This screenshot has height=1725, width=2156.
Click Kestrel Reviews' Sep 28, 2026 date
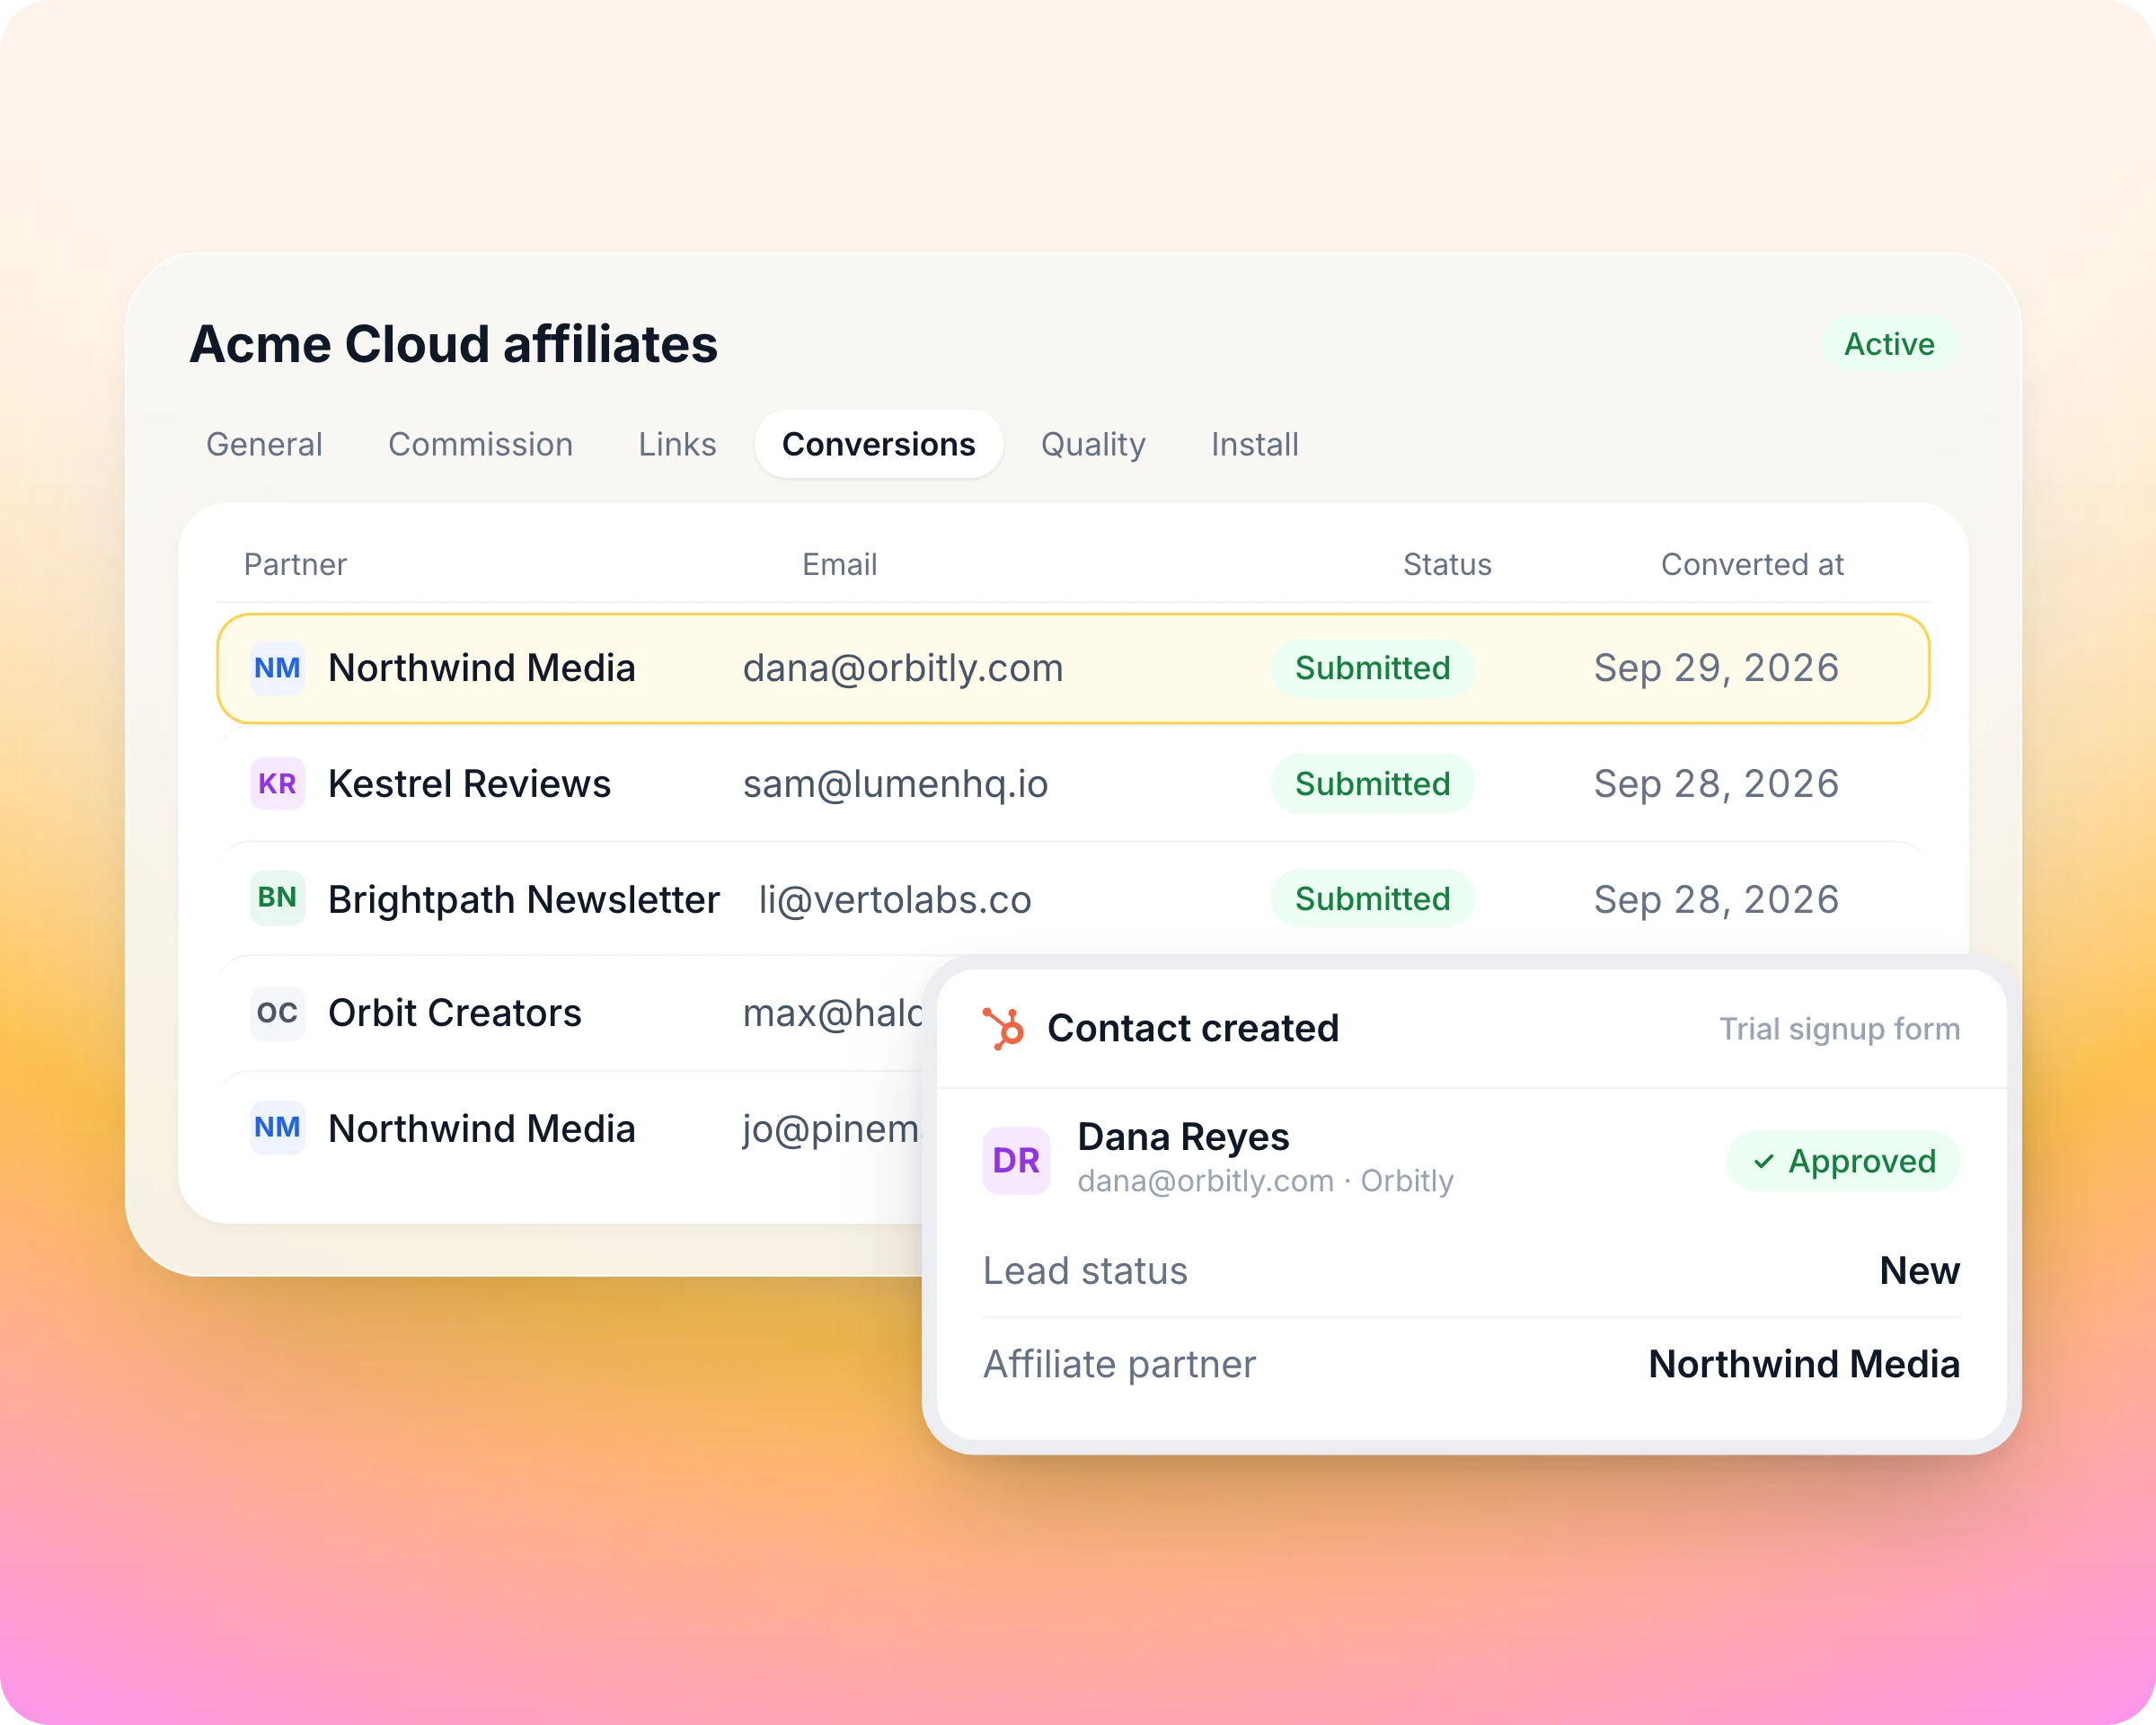tap(1716, 784)
